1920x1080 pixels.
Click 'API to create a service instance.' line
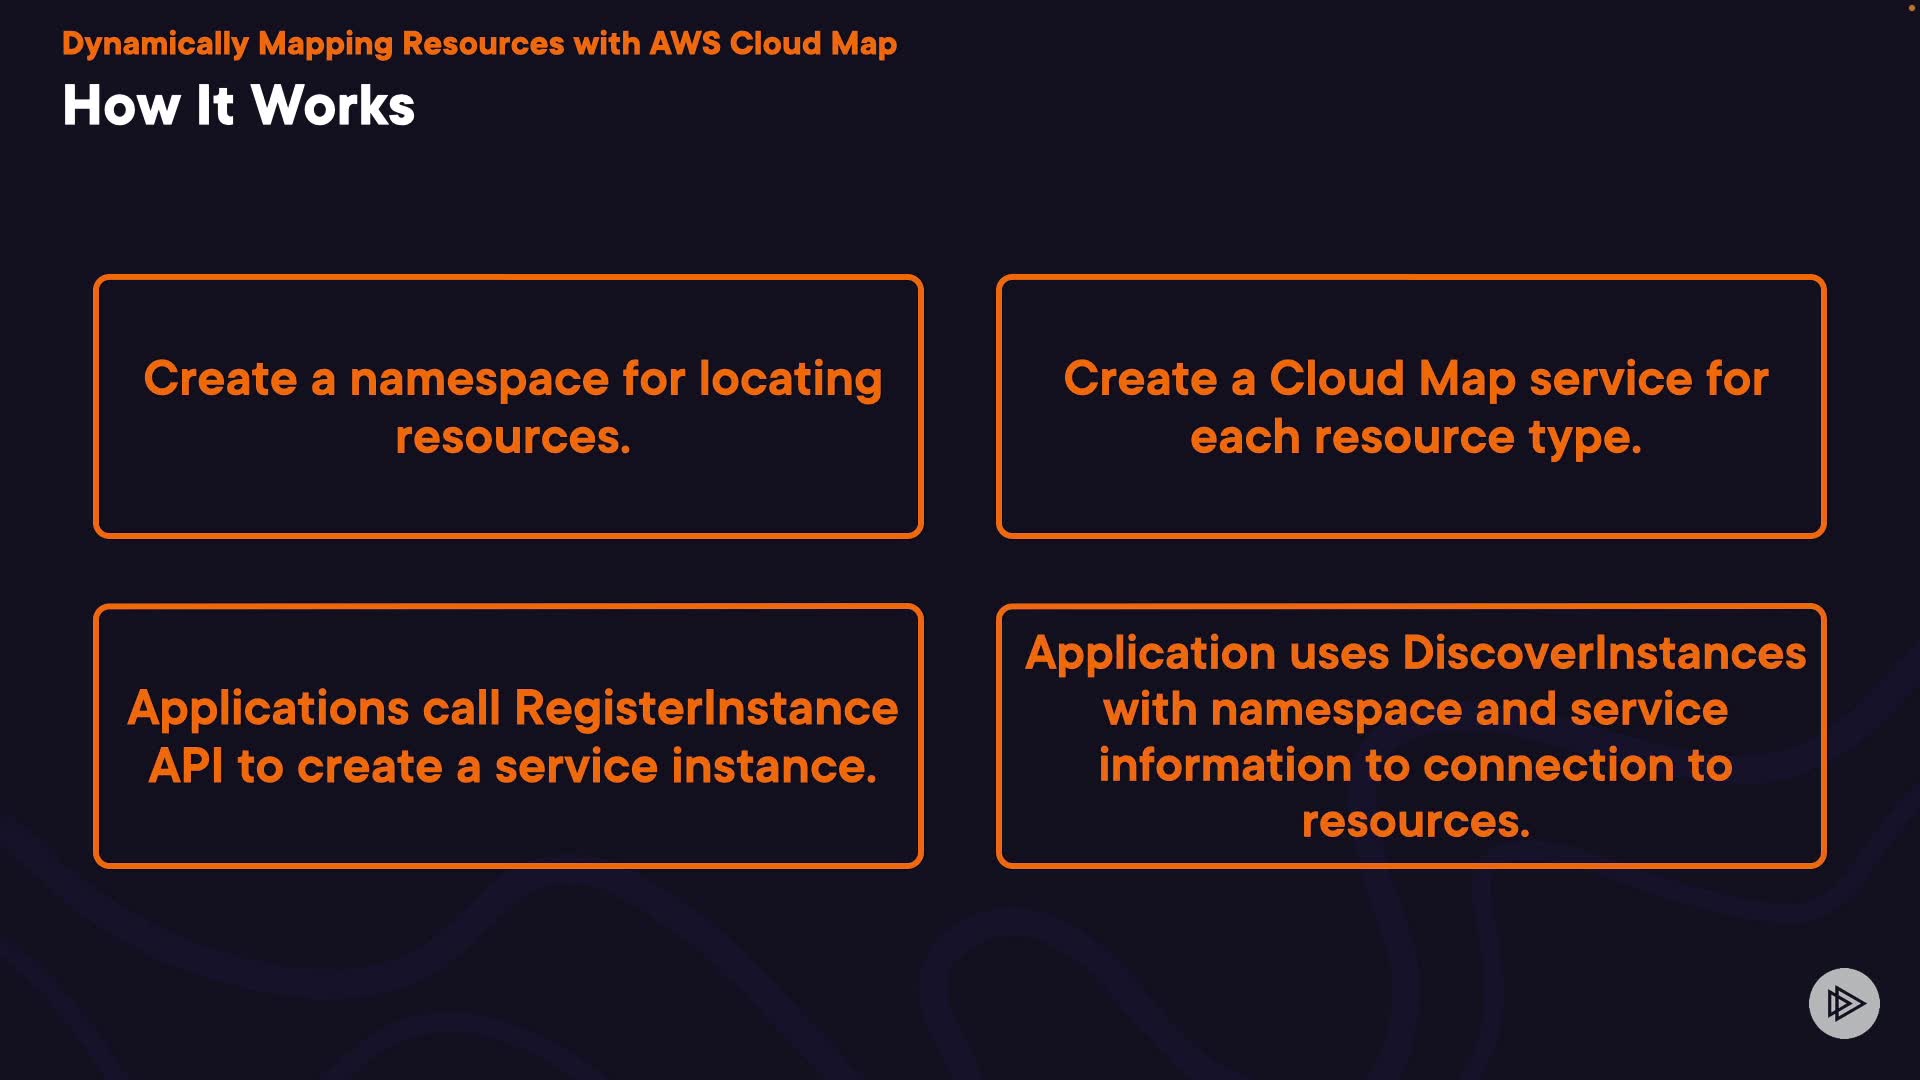point(512,767)
